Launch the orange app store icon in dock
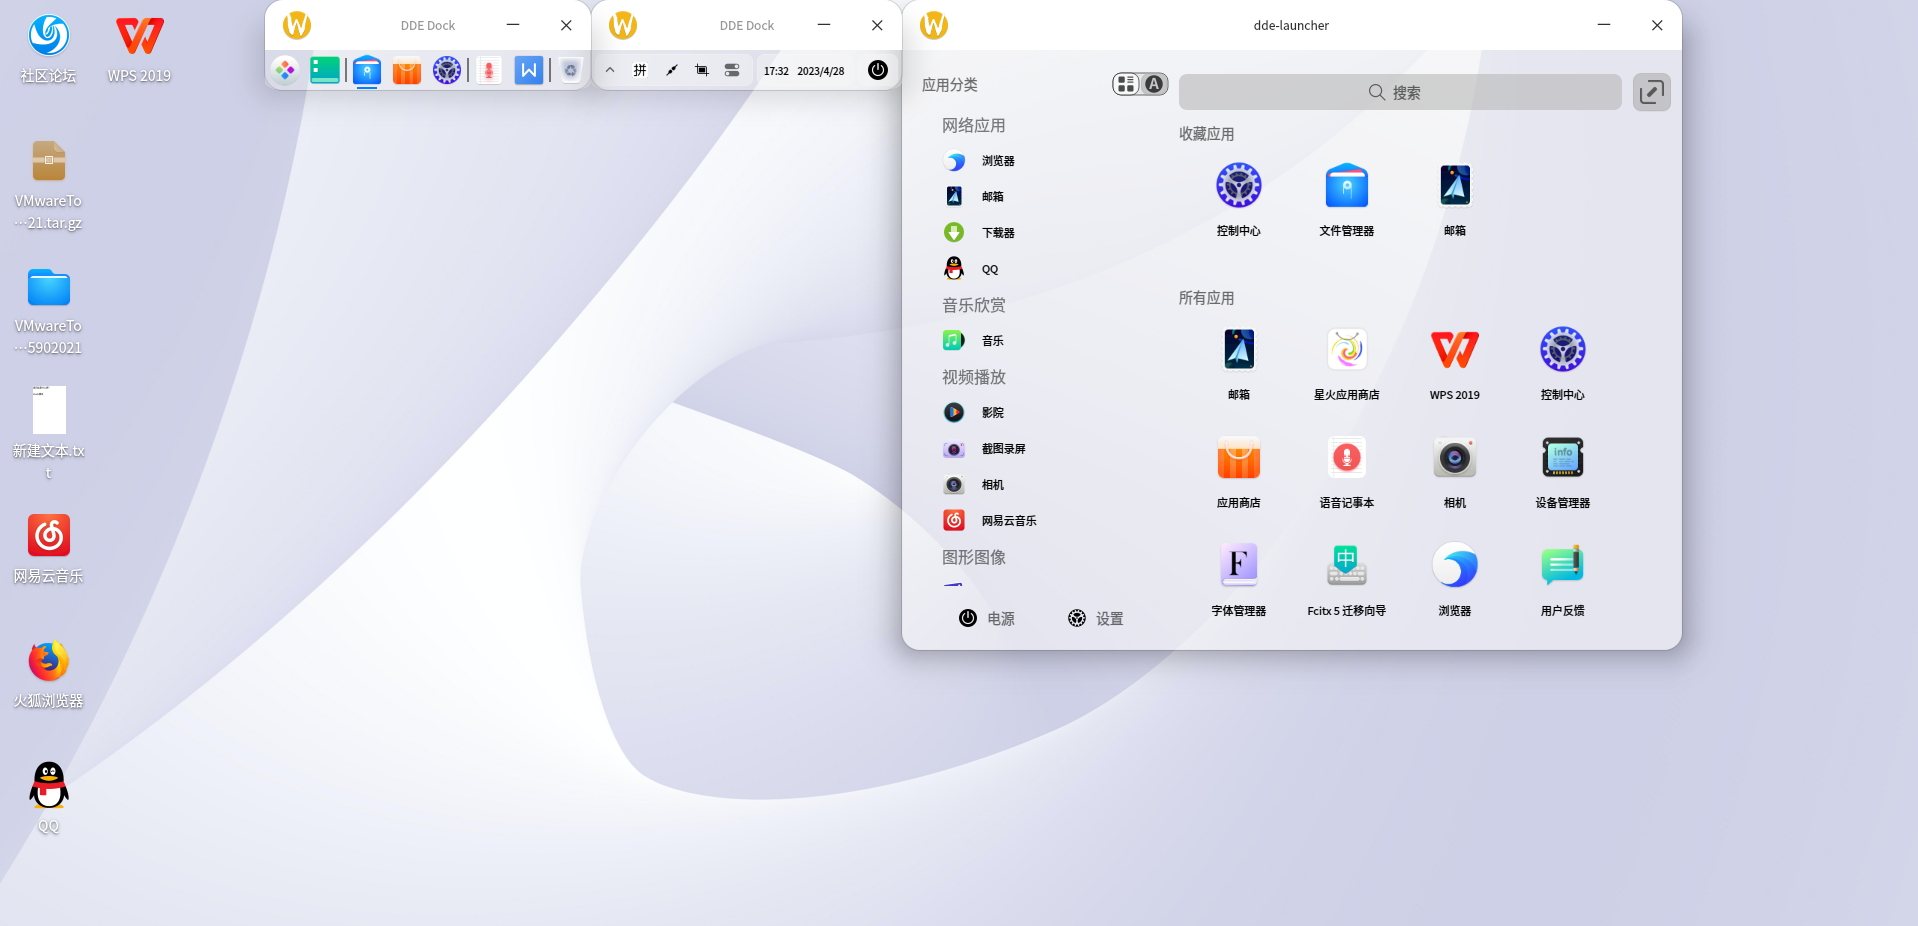The height and width of the screenshot is (926, 1918). coord(407,71)
